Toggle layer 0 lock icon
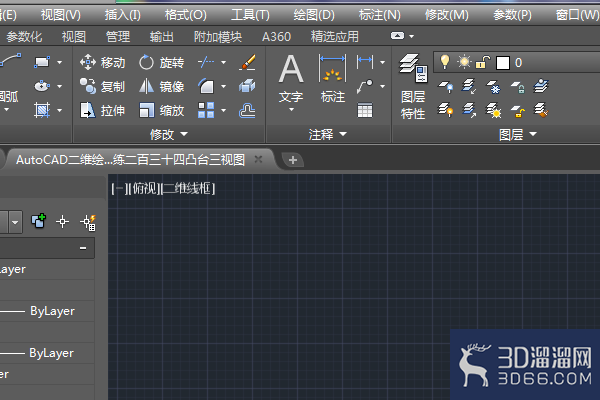Viewport: 600px width, 400px height. pyautogui.click(x=483, y=62)
